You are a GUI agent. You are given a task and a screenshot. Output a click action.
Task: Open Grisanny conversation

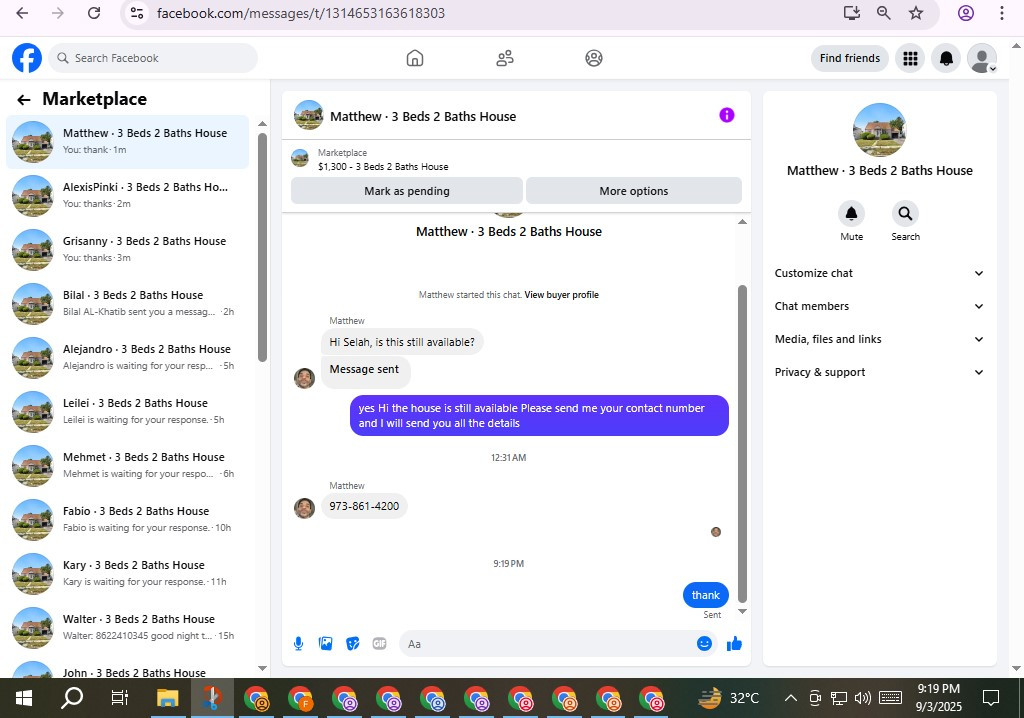[x=127, y=250]
